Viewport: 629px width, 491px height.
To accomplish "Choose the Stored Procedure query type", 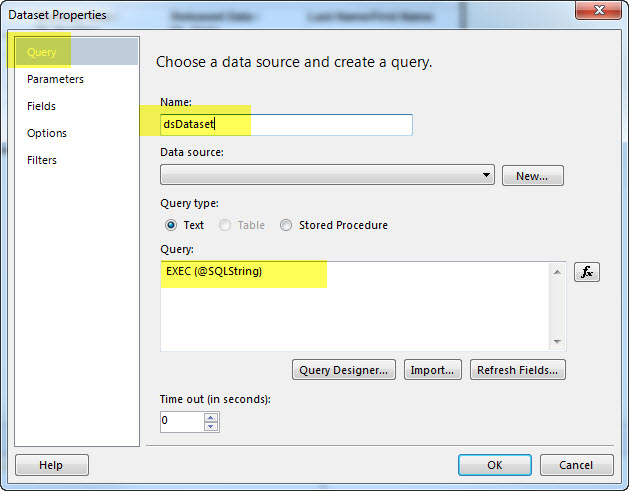I will [x=287, y=226].
